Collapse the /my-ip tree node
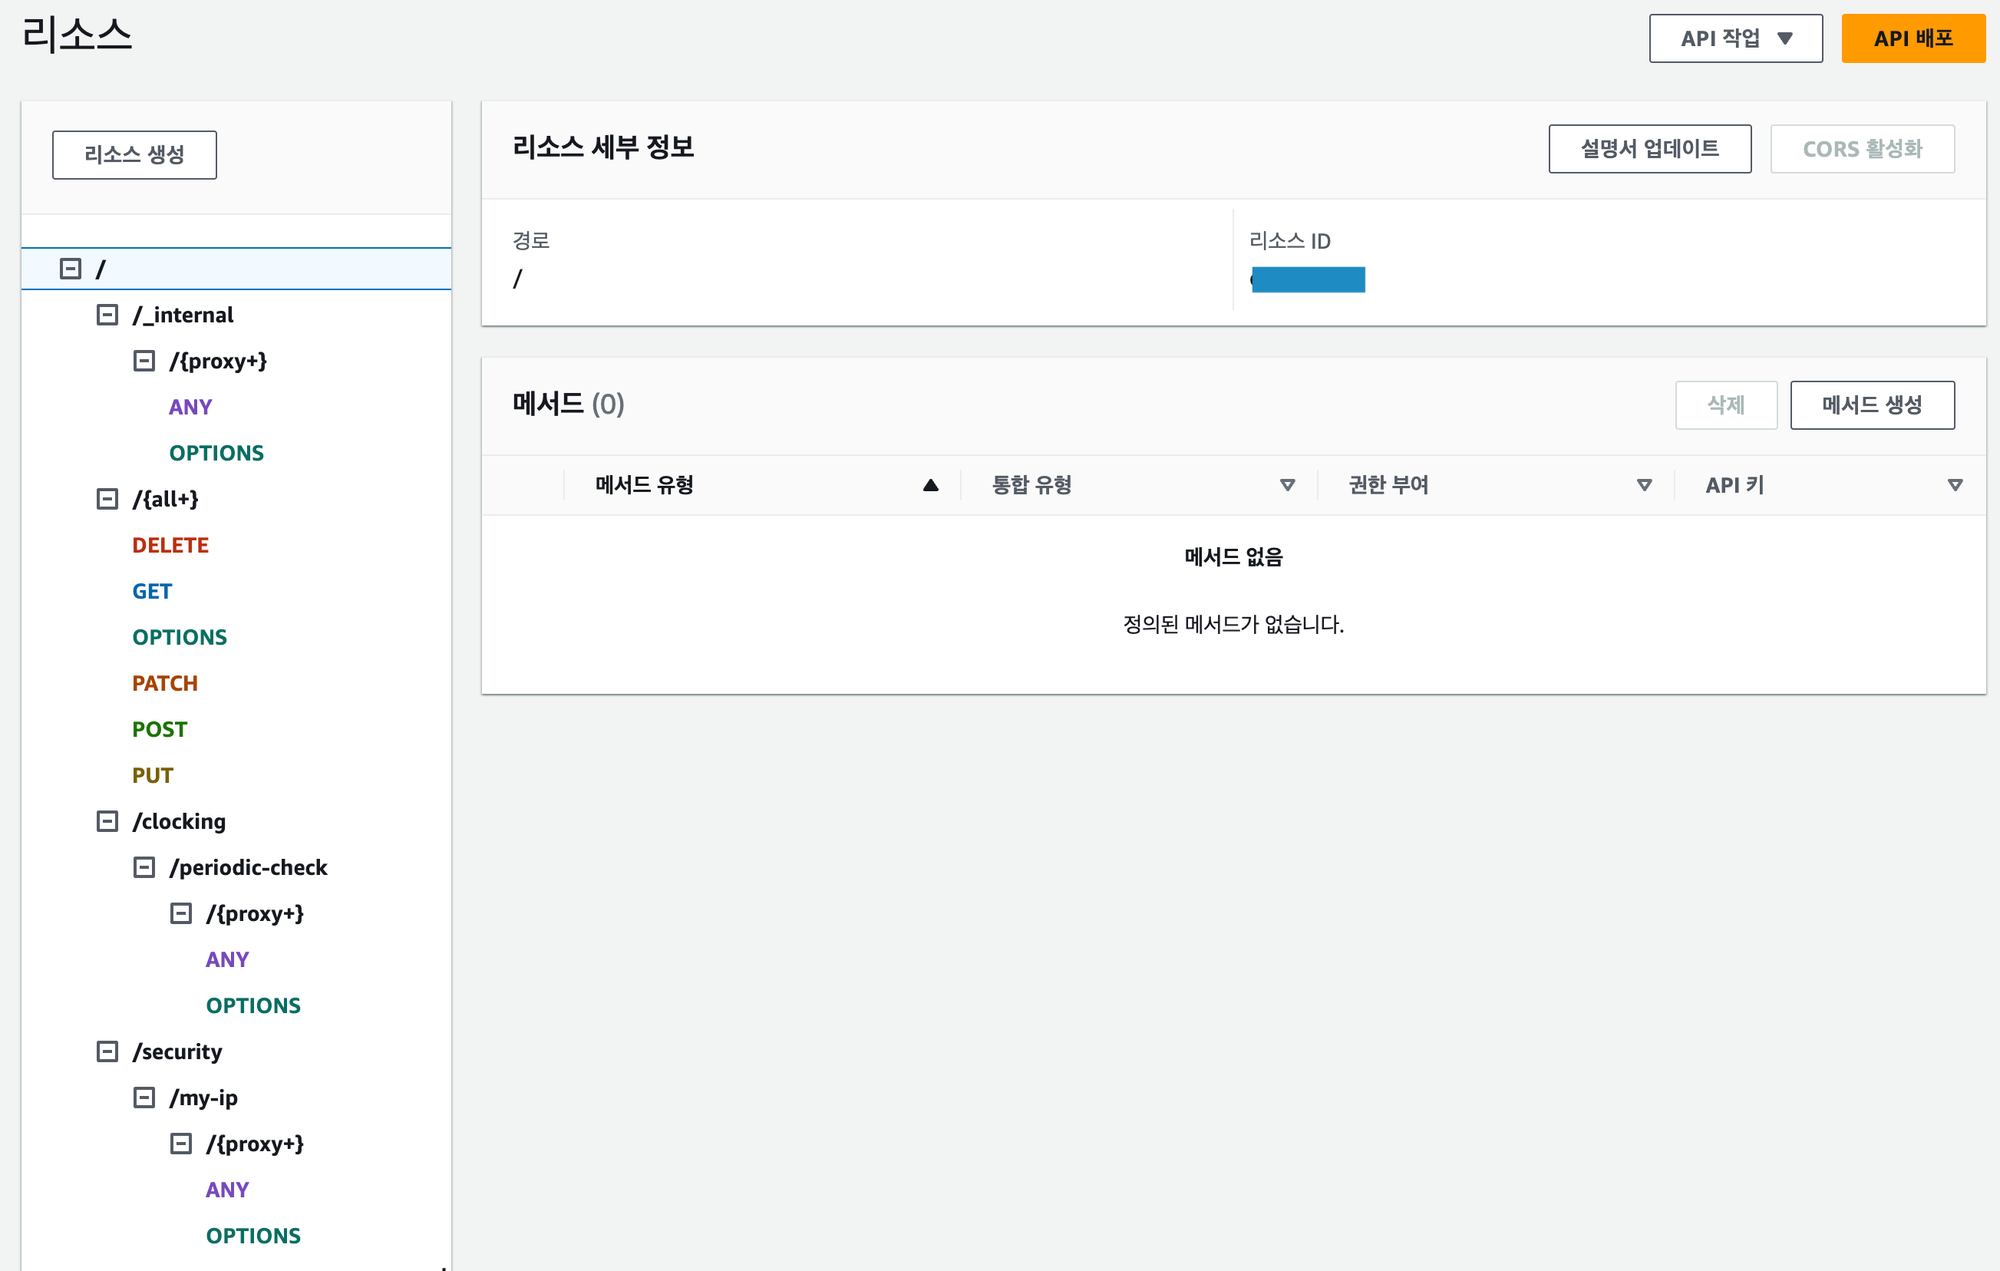Image resolution: width=2000 pixels, height=1271 pixels. (x=144, y=1097)
